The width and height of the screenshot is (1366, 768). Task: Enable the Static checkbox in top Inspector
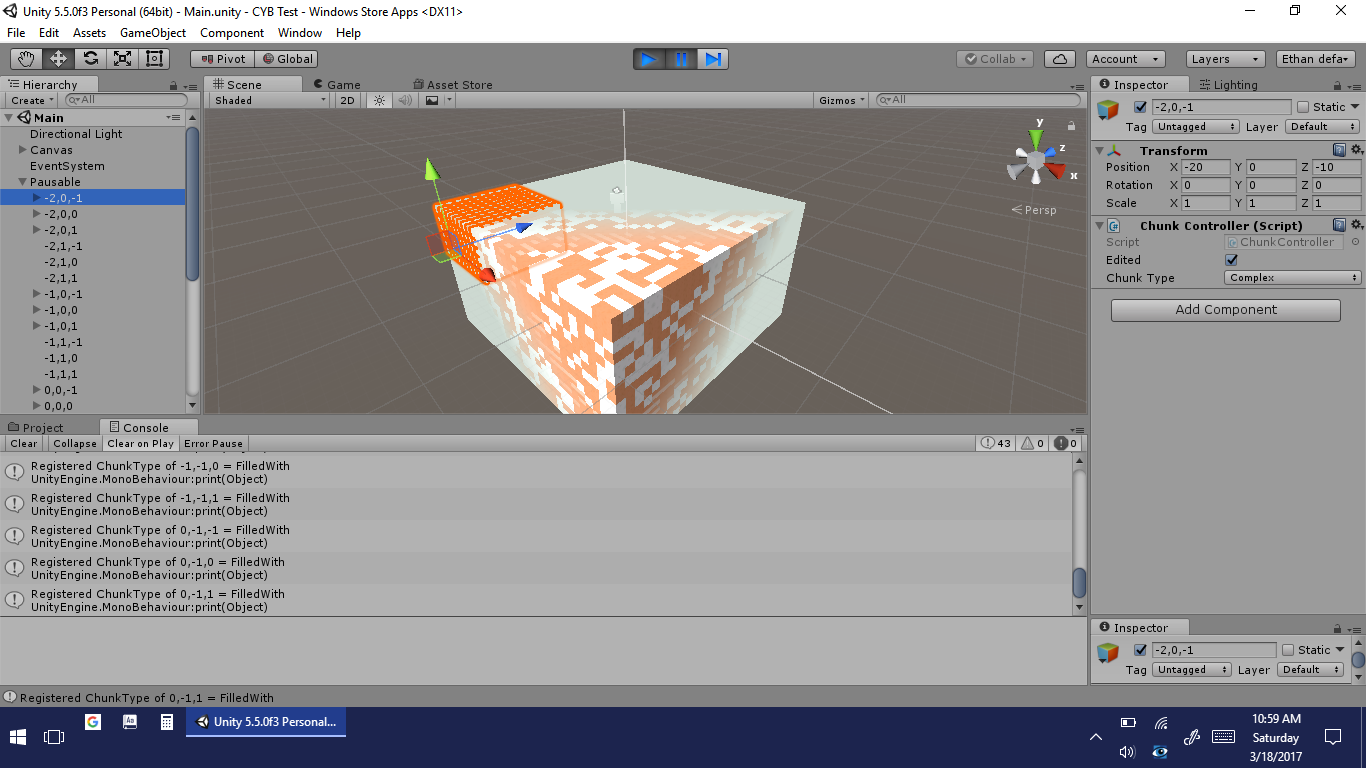coord(1302,107)
